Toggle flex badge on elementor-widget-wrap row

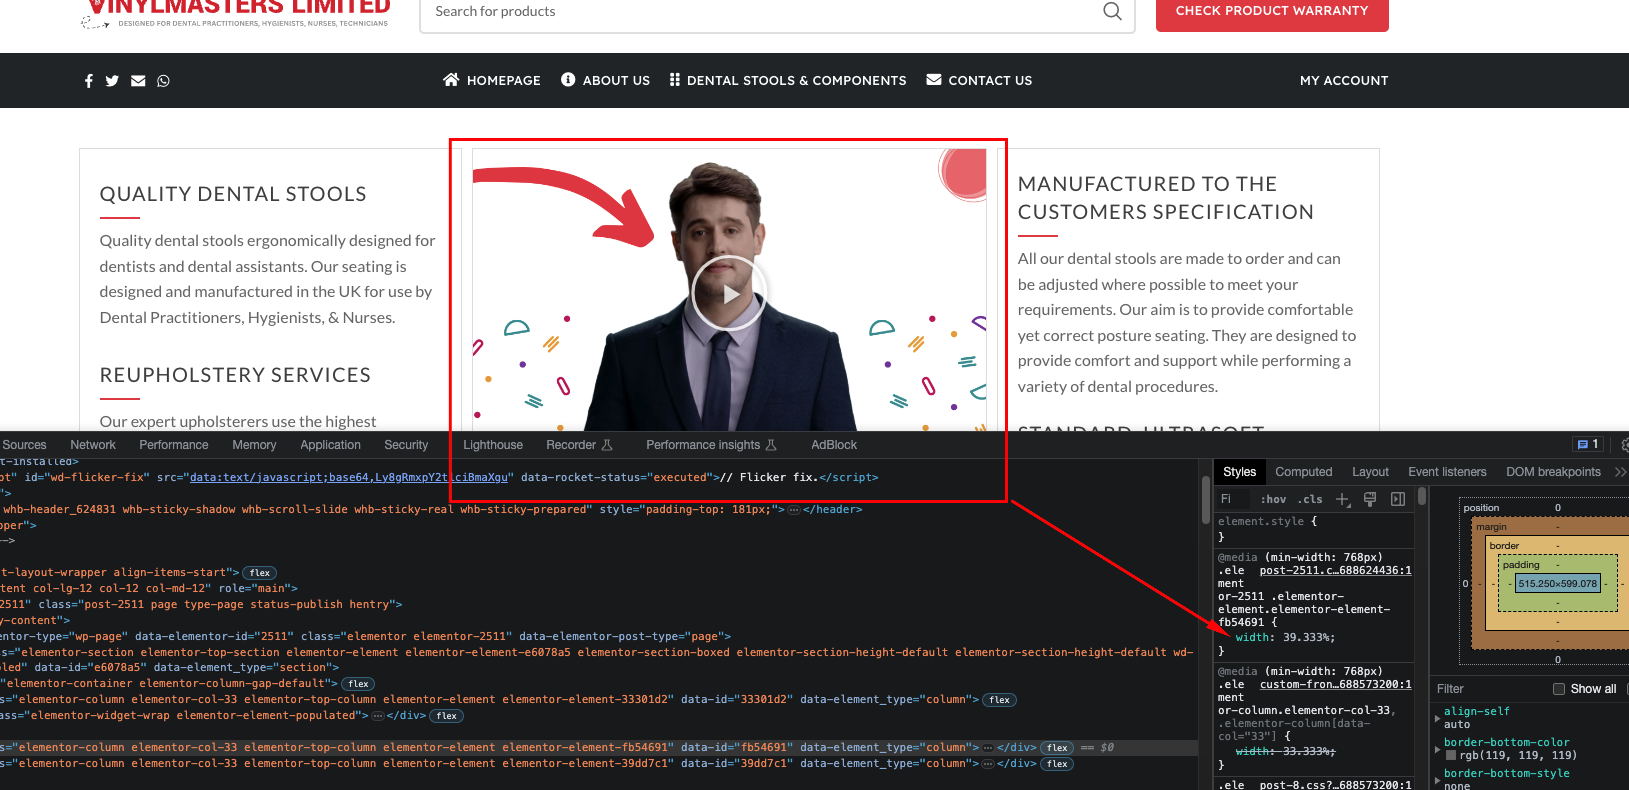pos(447,716)
